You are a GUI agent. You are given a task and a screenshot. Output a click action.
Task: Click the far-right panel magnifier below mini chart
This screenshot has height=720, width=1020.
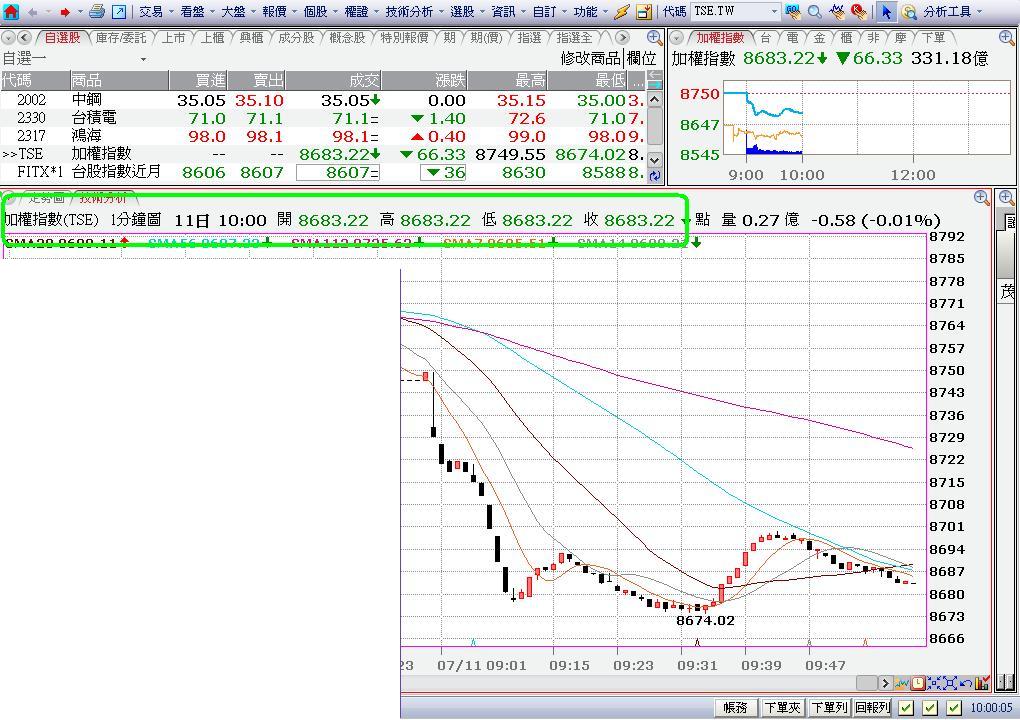coord(1006,198)
